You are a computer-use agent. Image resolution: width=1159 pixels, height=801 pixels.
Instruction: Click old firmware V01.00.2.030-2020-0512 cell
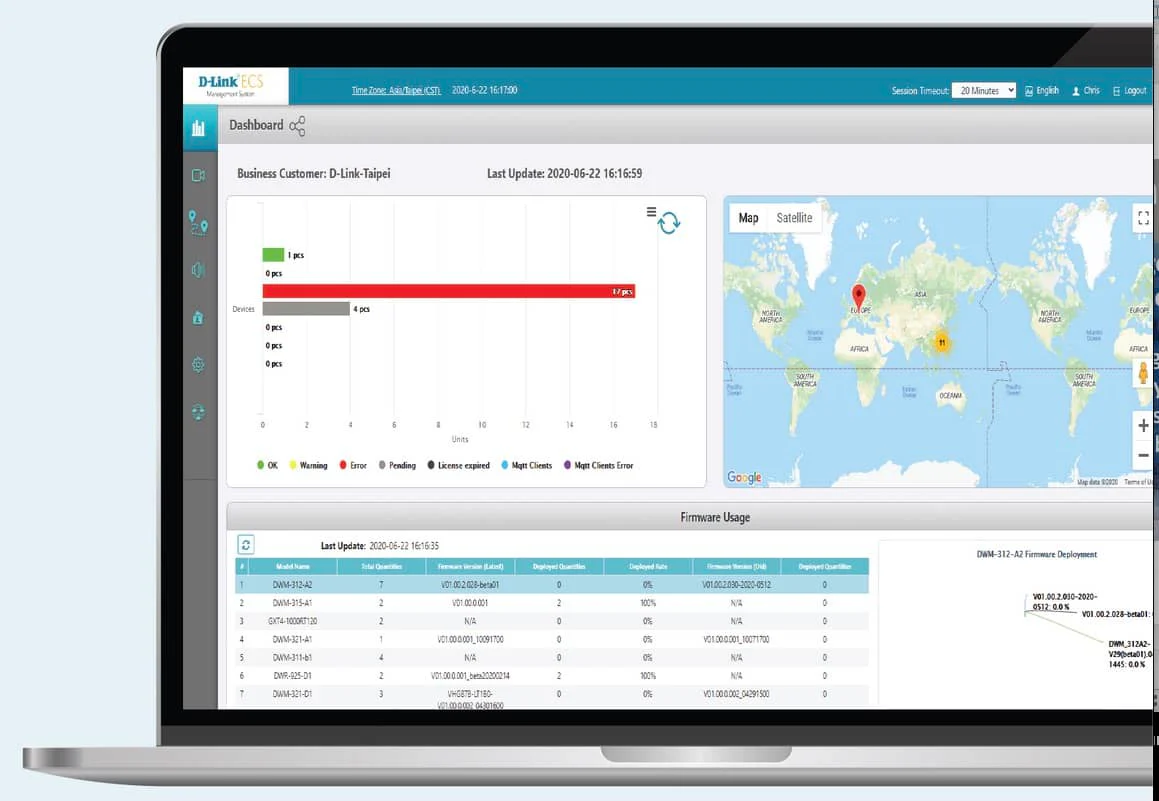[x=736, y=584]
